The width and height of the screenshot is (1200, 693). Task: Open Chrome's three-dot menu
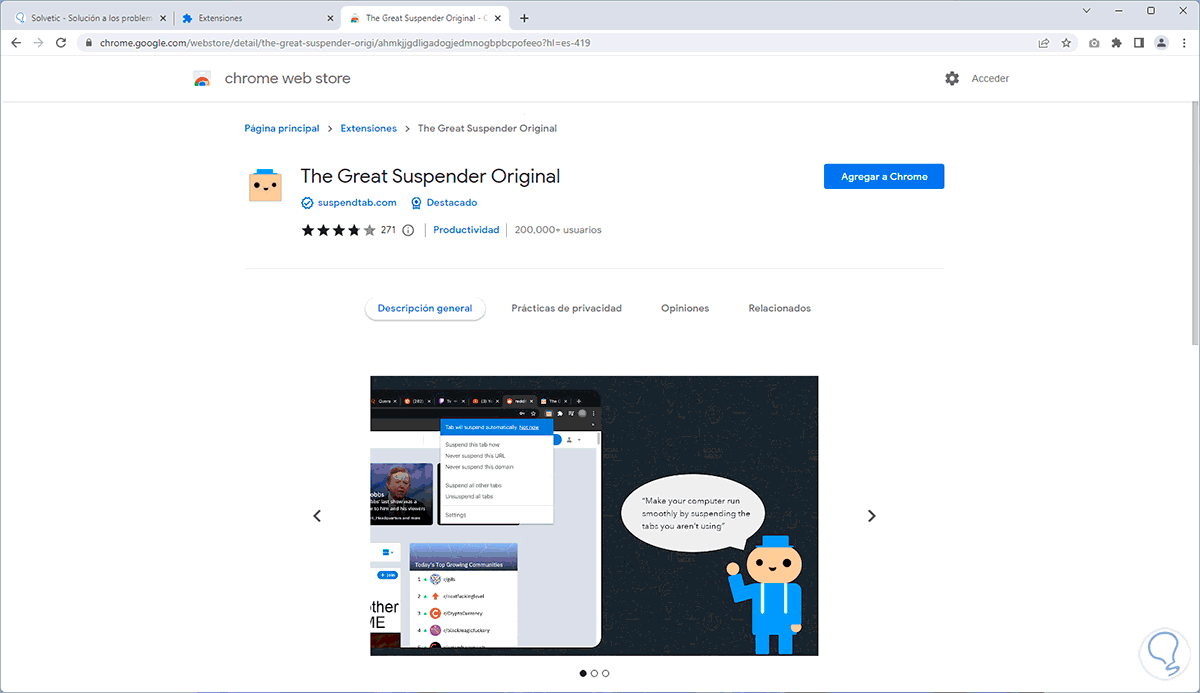coord(1183,43)
